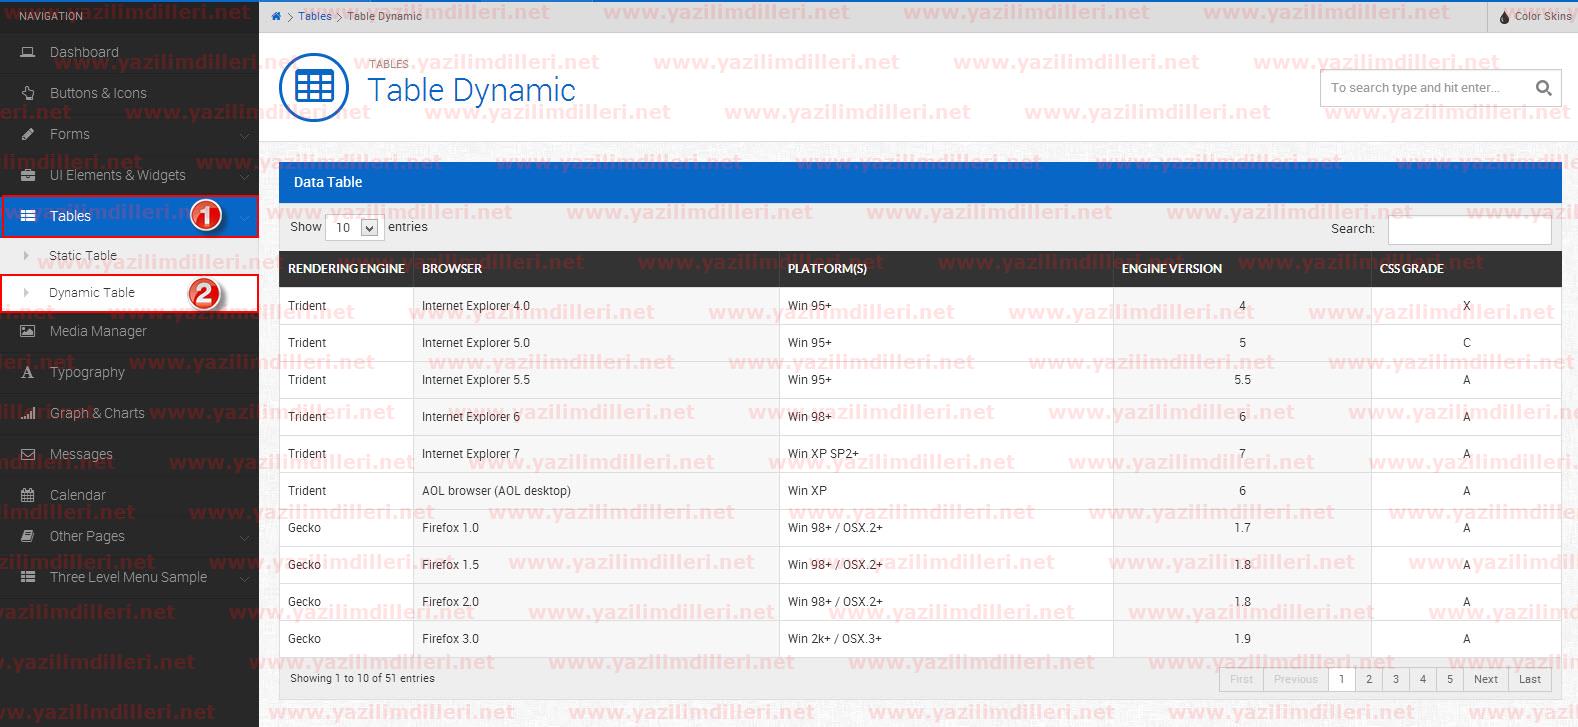Jump to page 3 in pagination
1578x727 pixels.
[x=1396, y=679]
